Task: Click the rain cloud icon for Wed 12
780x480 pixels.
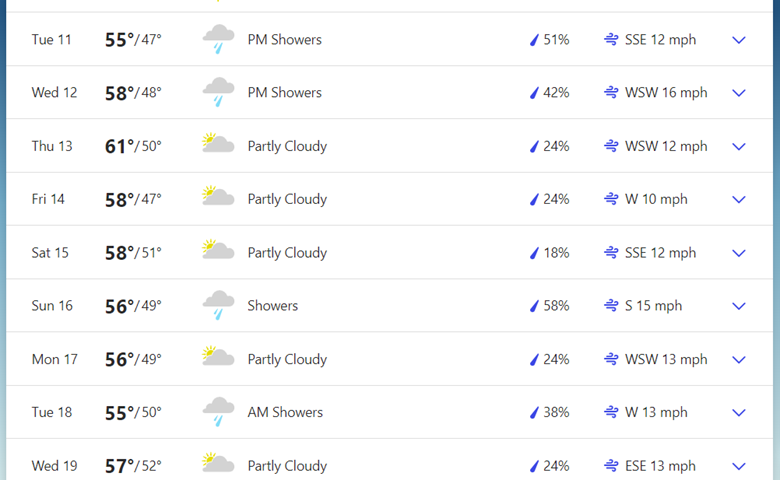Action: (x=218, y=93)
